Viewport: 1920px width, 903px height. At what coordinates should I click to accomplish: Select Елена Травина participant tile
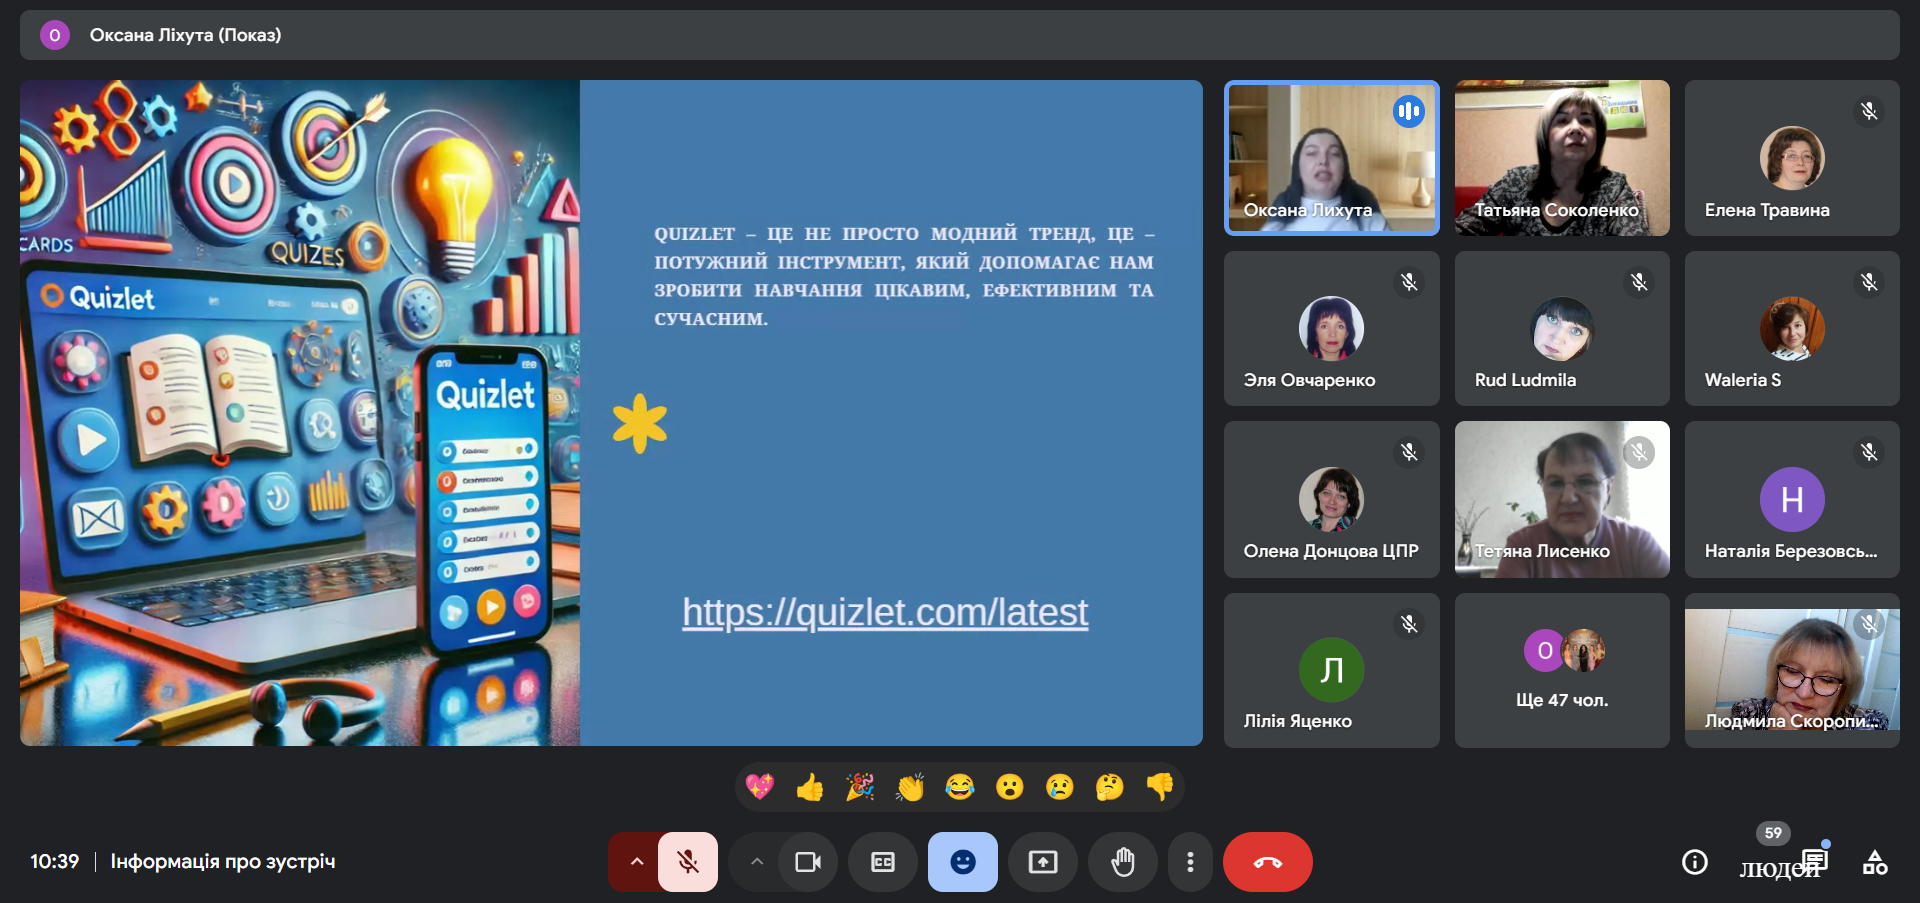pyautogui.click(x=1792, y=158)
